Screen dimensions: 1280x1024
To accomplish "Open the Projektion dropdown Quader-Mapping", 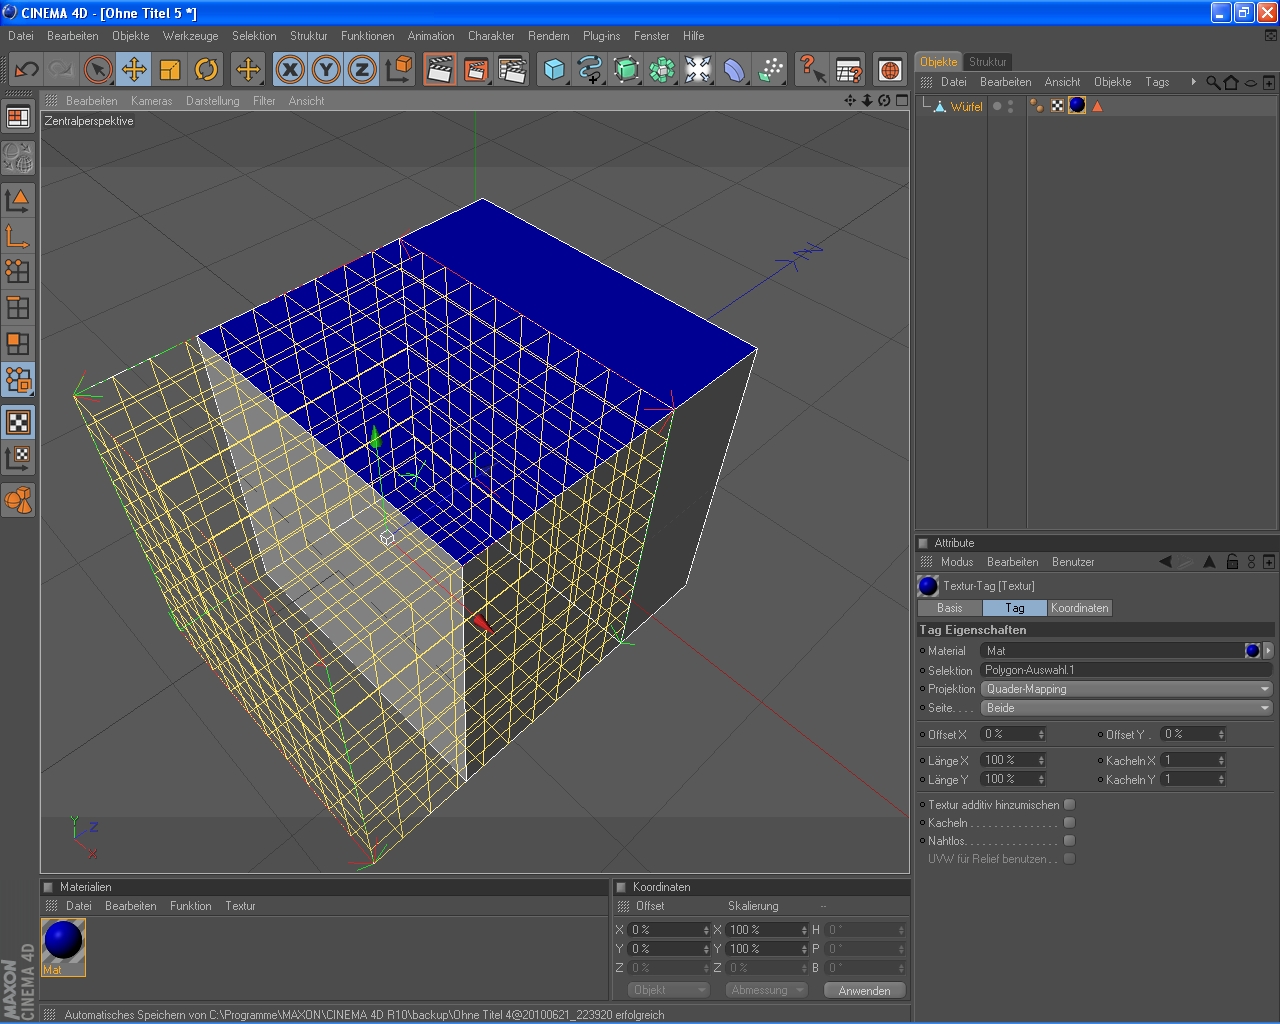I will pyautogui.click(x=1125, y=689).
